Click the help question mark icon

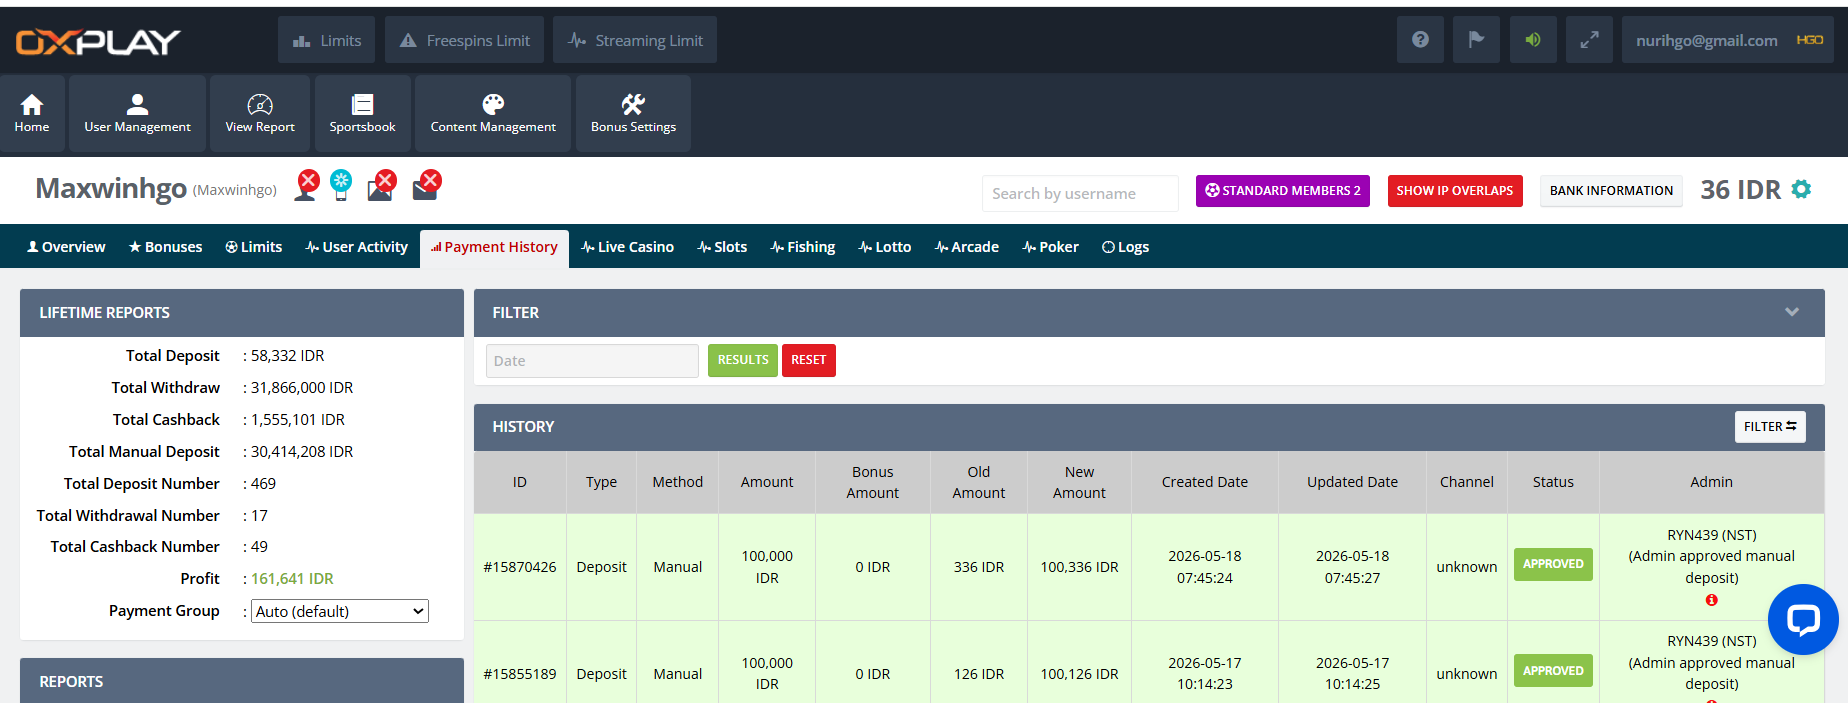(x=1420, y=40)
